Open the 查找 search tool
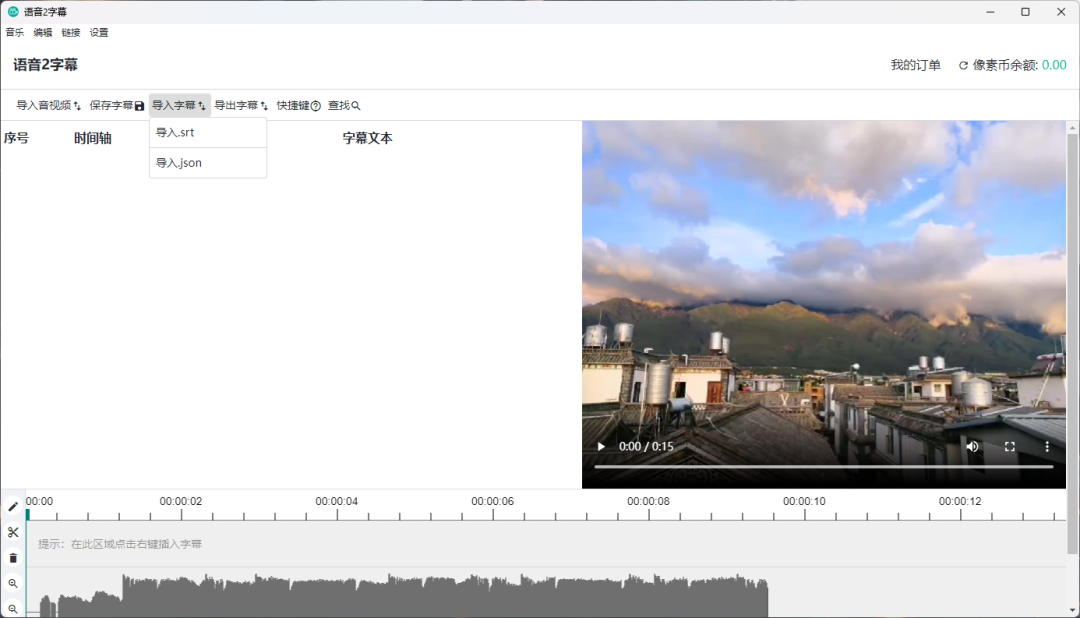1080x618 pixels. [343, 105]
